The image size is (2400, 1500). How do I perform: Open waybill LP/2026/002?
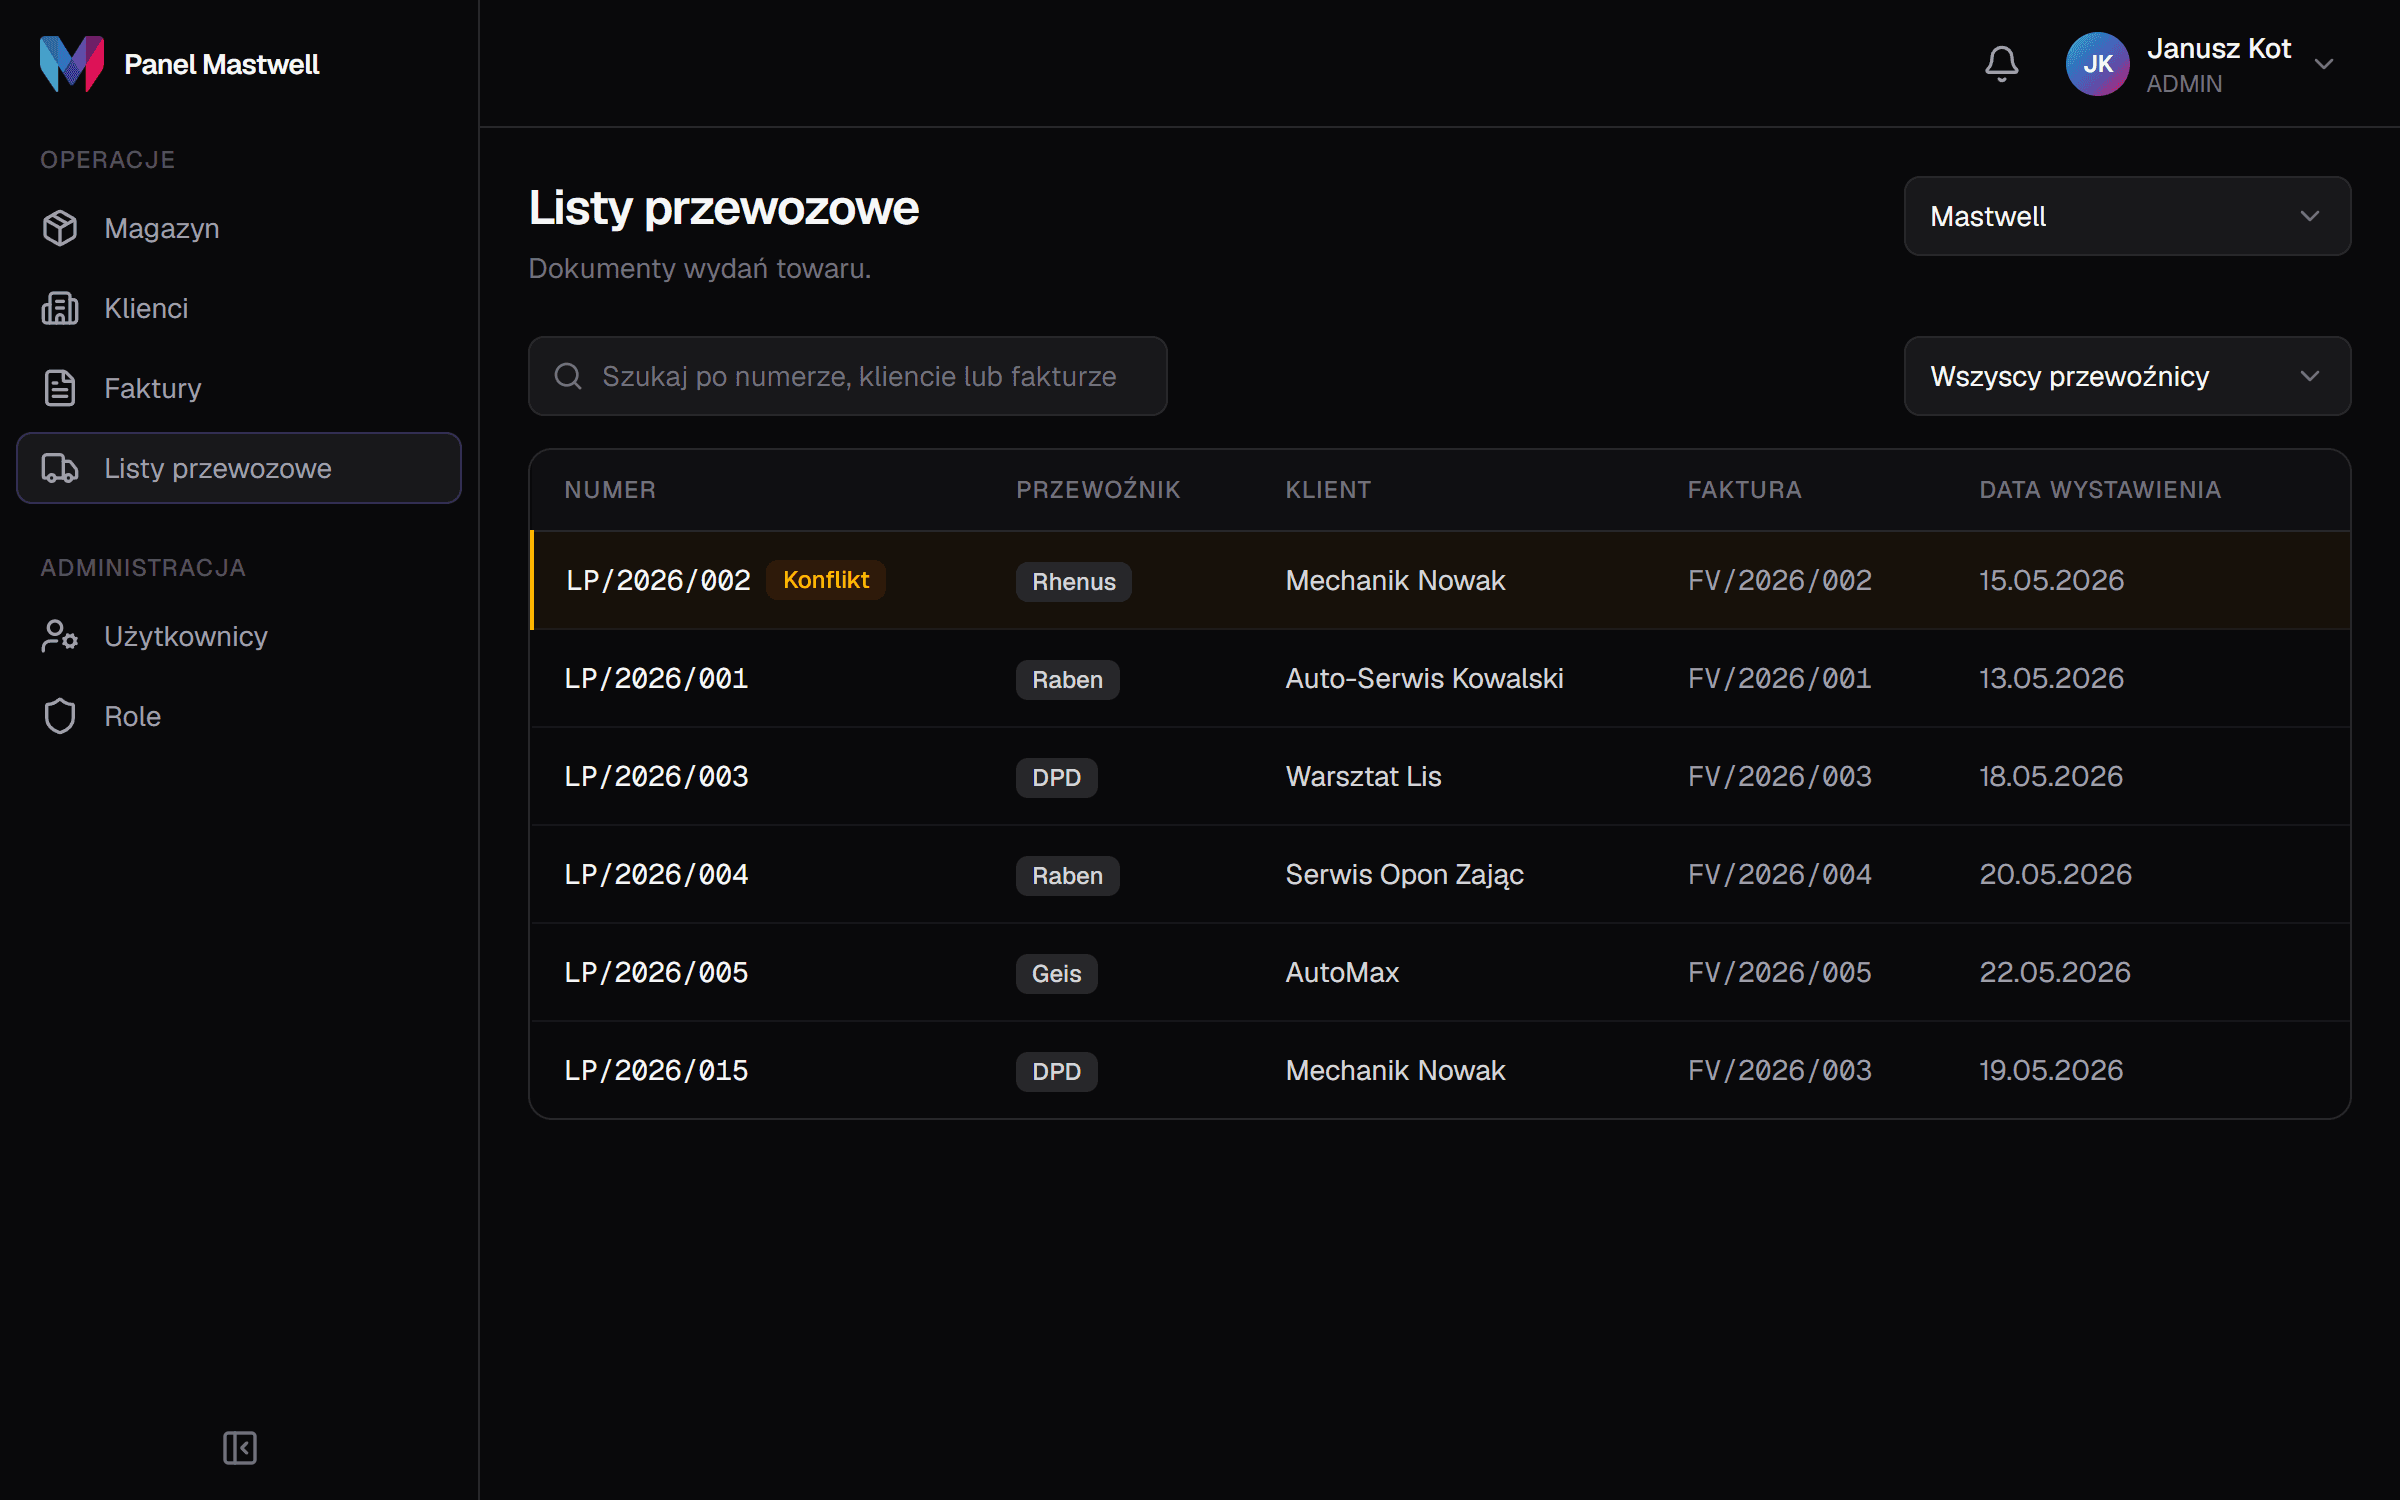pos(658,581)
